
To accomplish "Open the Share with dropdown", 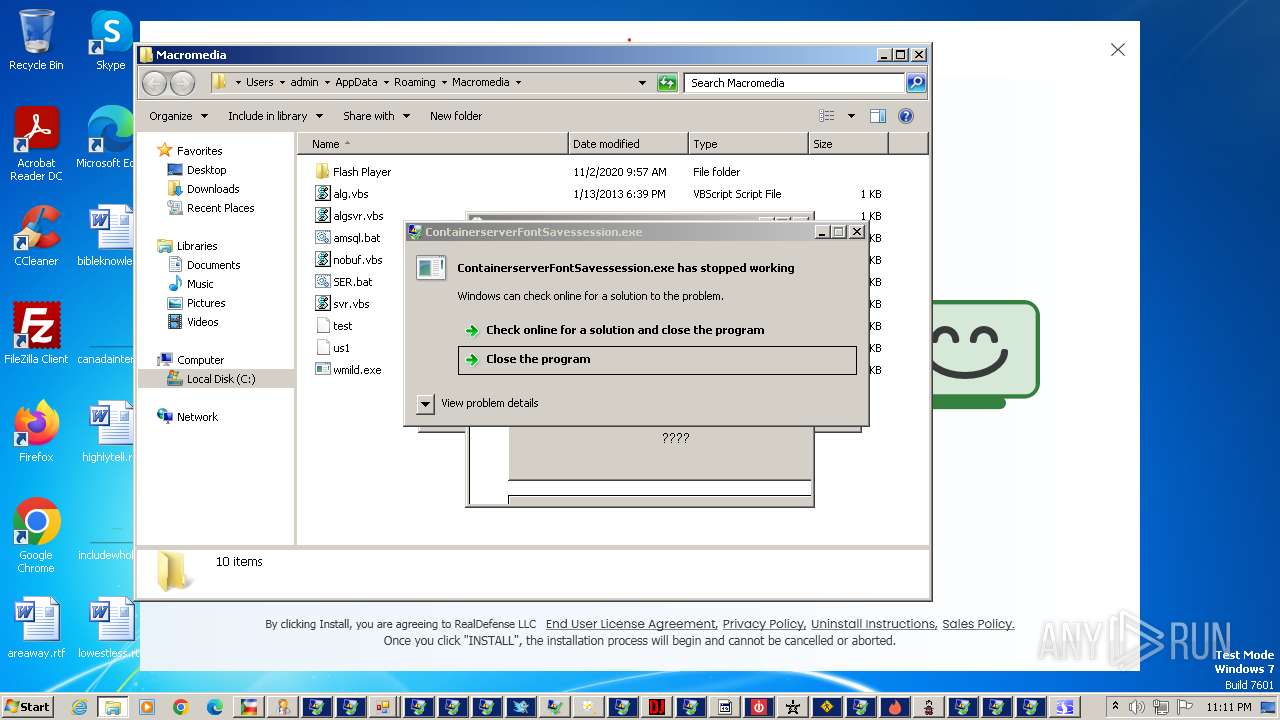I will (376, 116).
